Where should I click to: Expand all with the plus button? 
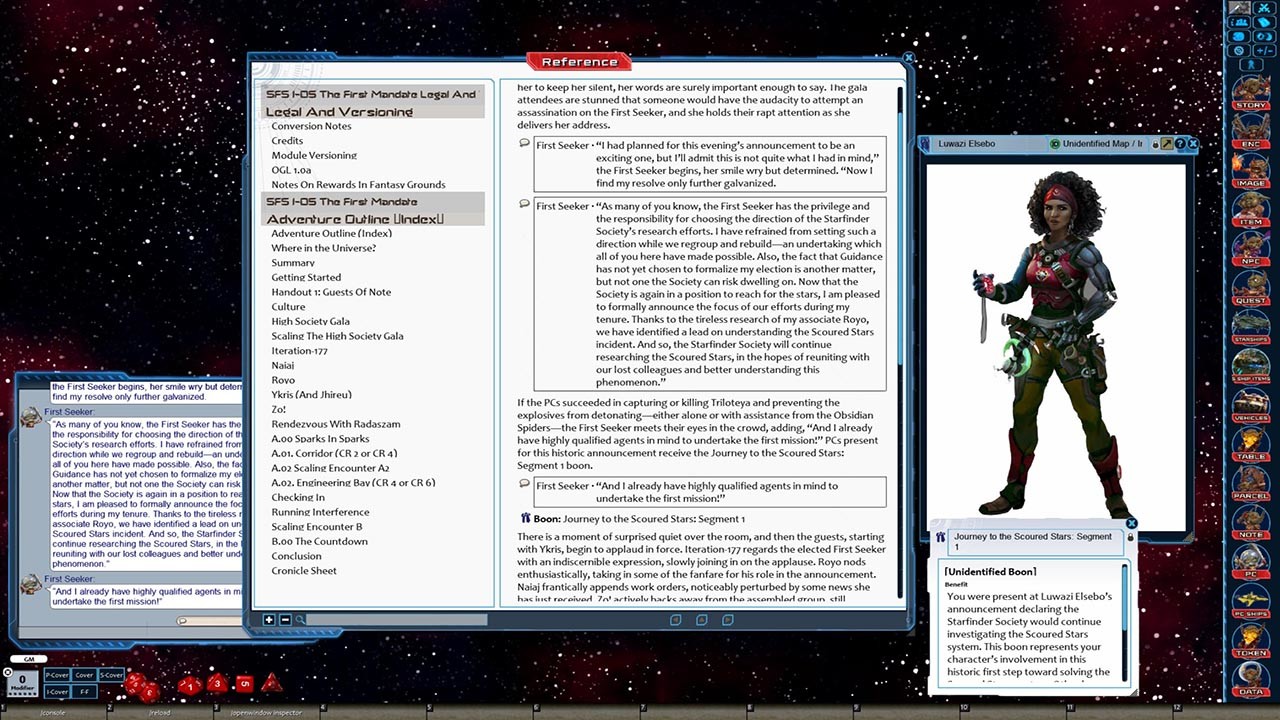(269, 620)
